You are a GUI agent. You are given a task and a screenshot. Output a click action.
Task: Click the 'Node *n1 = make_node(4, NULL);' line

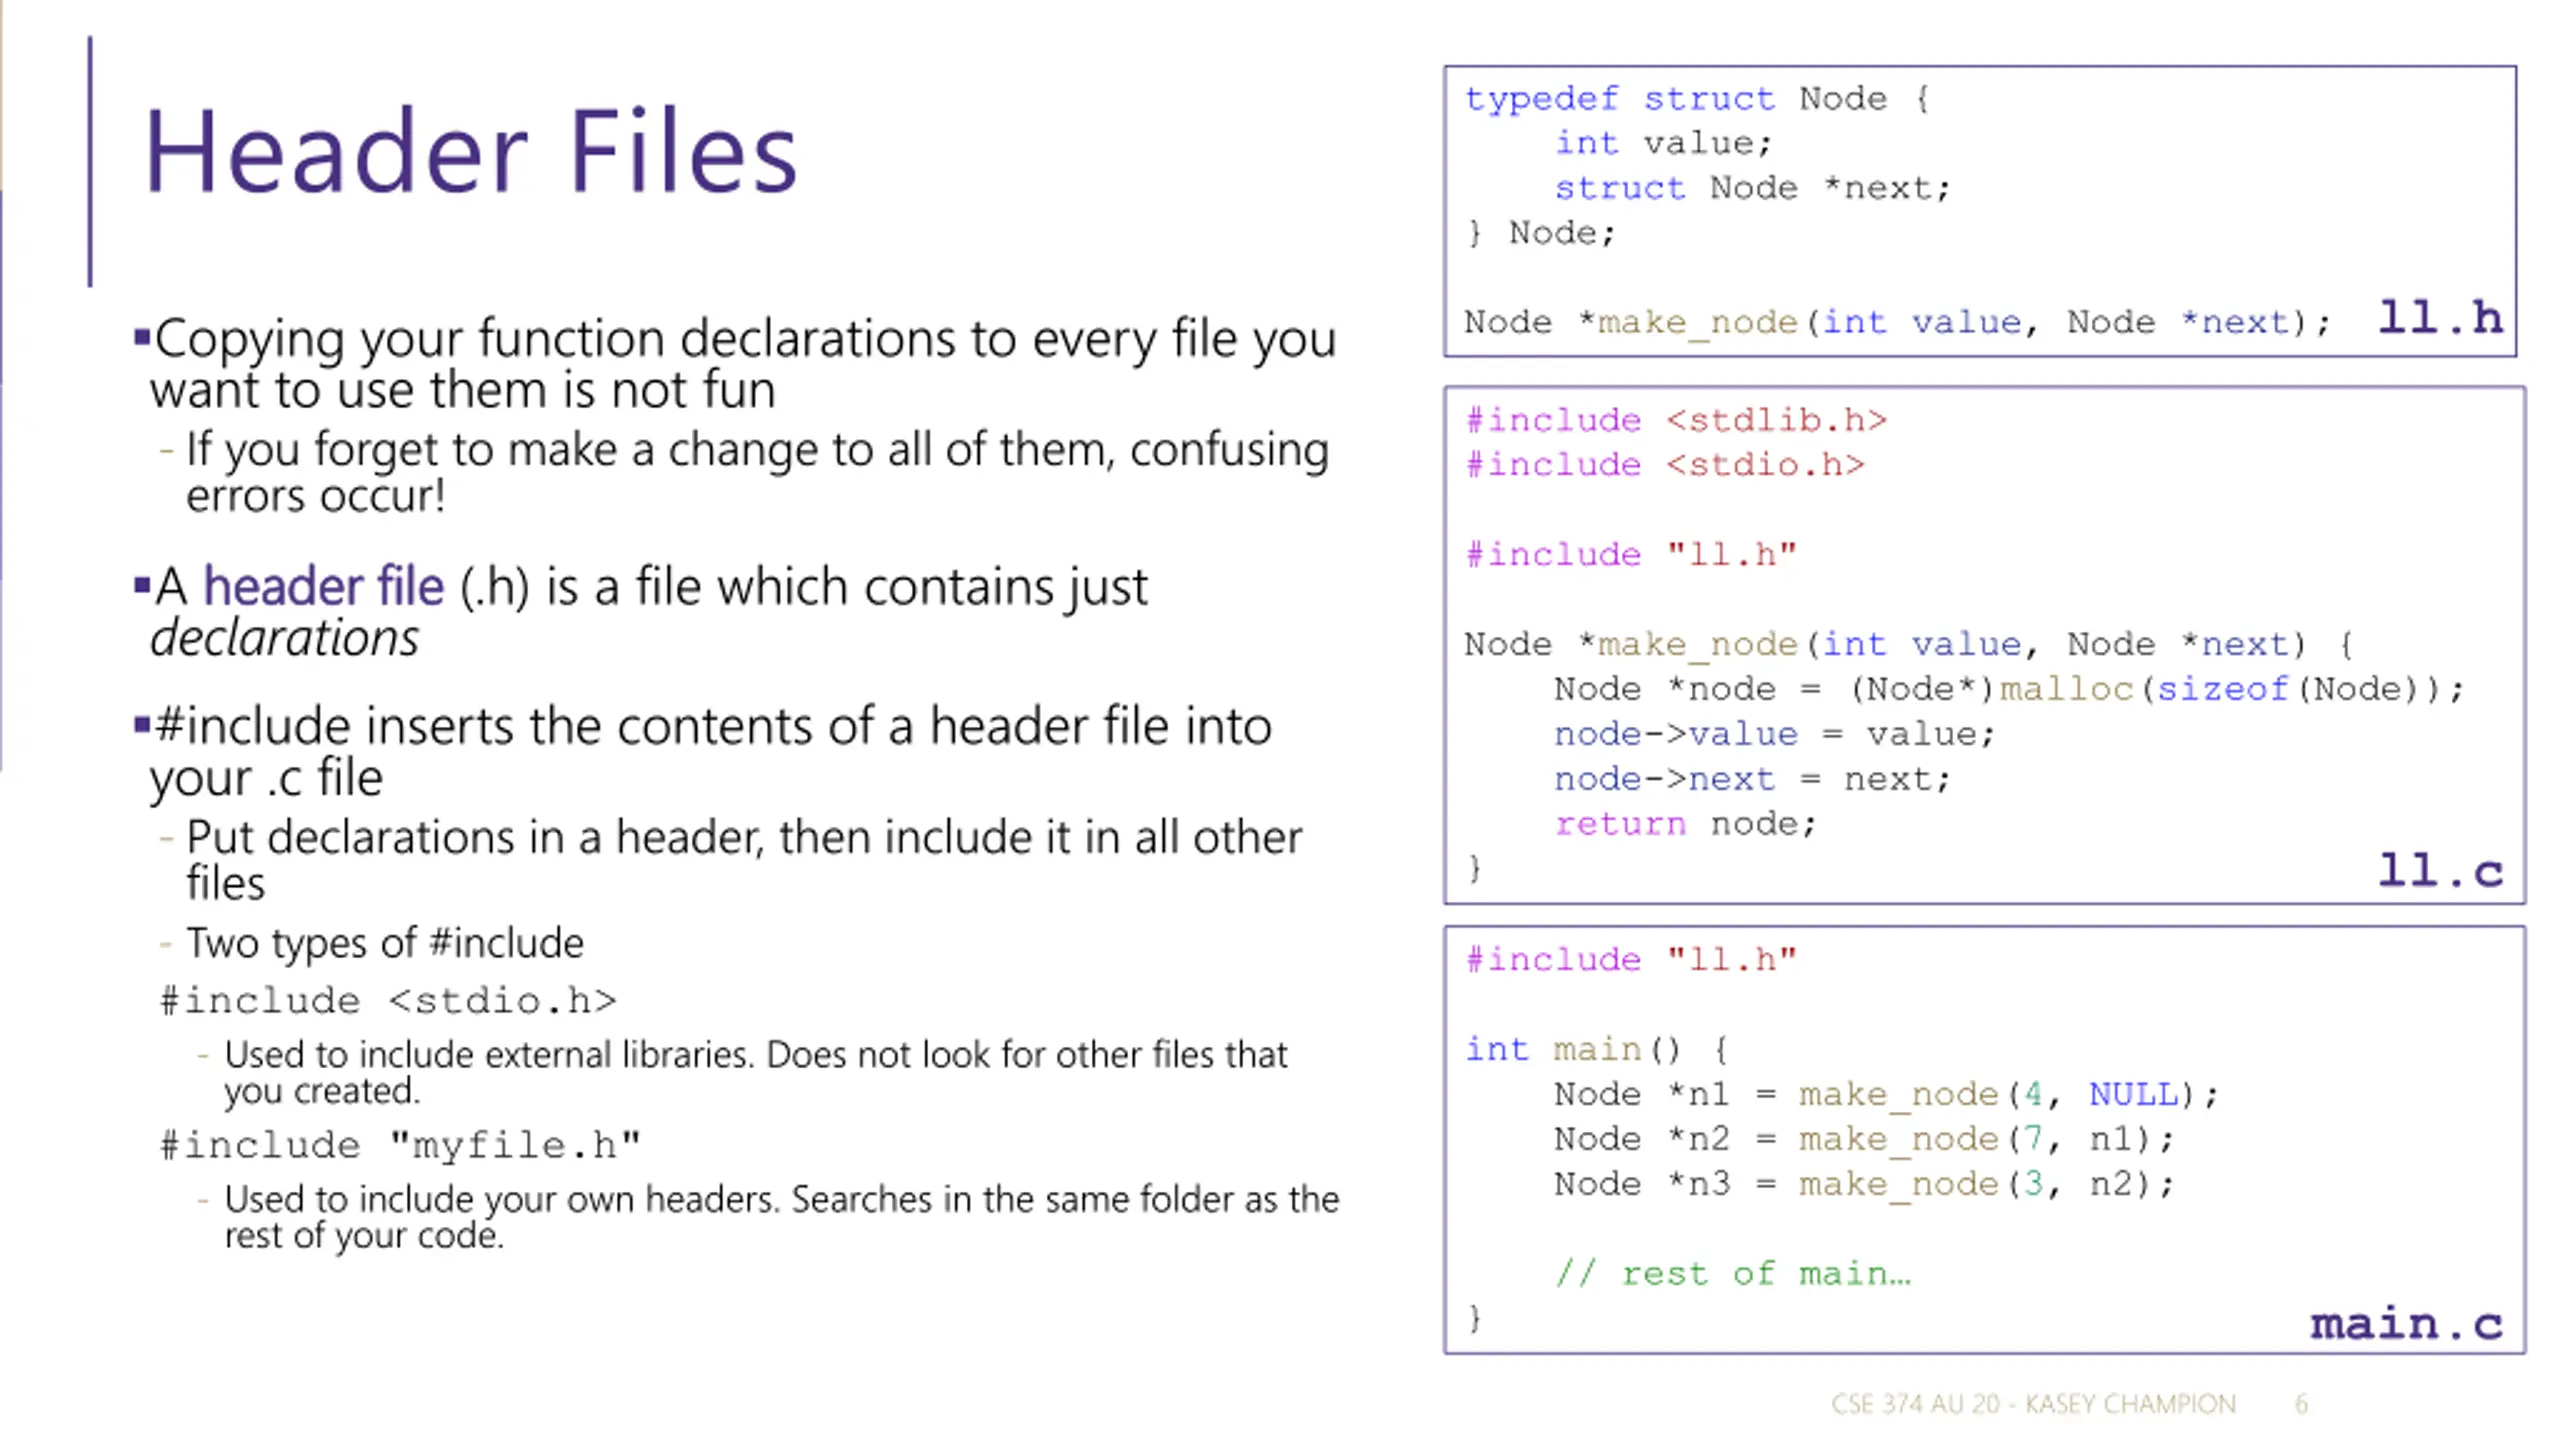point(1887,1095)
